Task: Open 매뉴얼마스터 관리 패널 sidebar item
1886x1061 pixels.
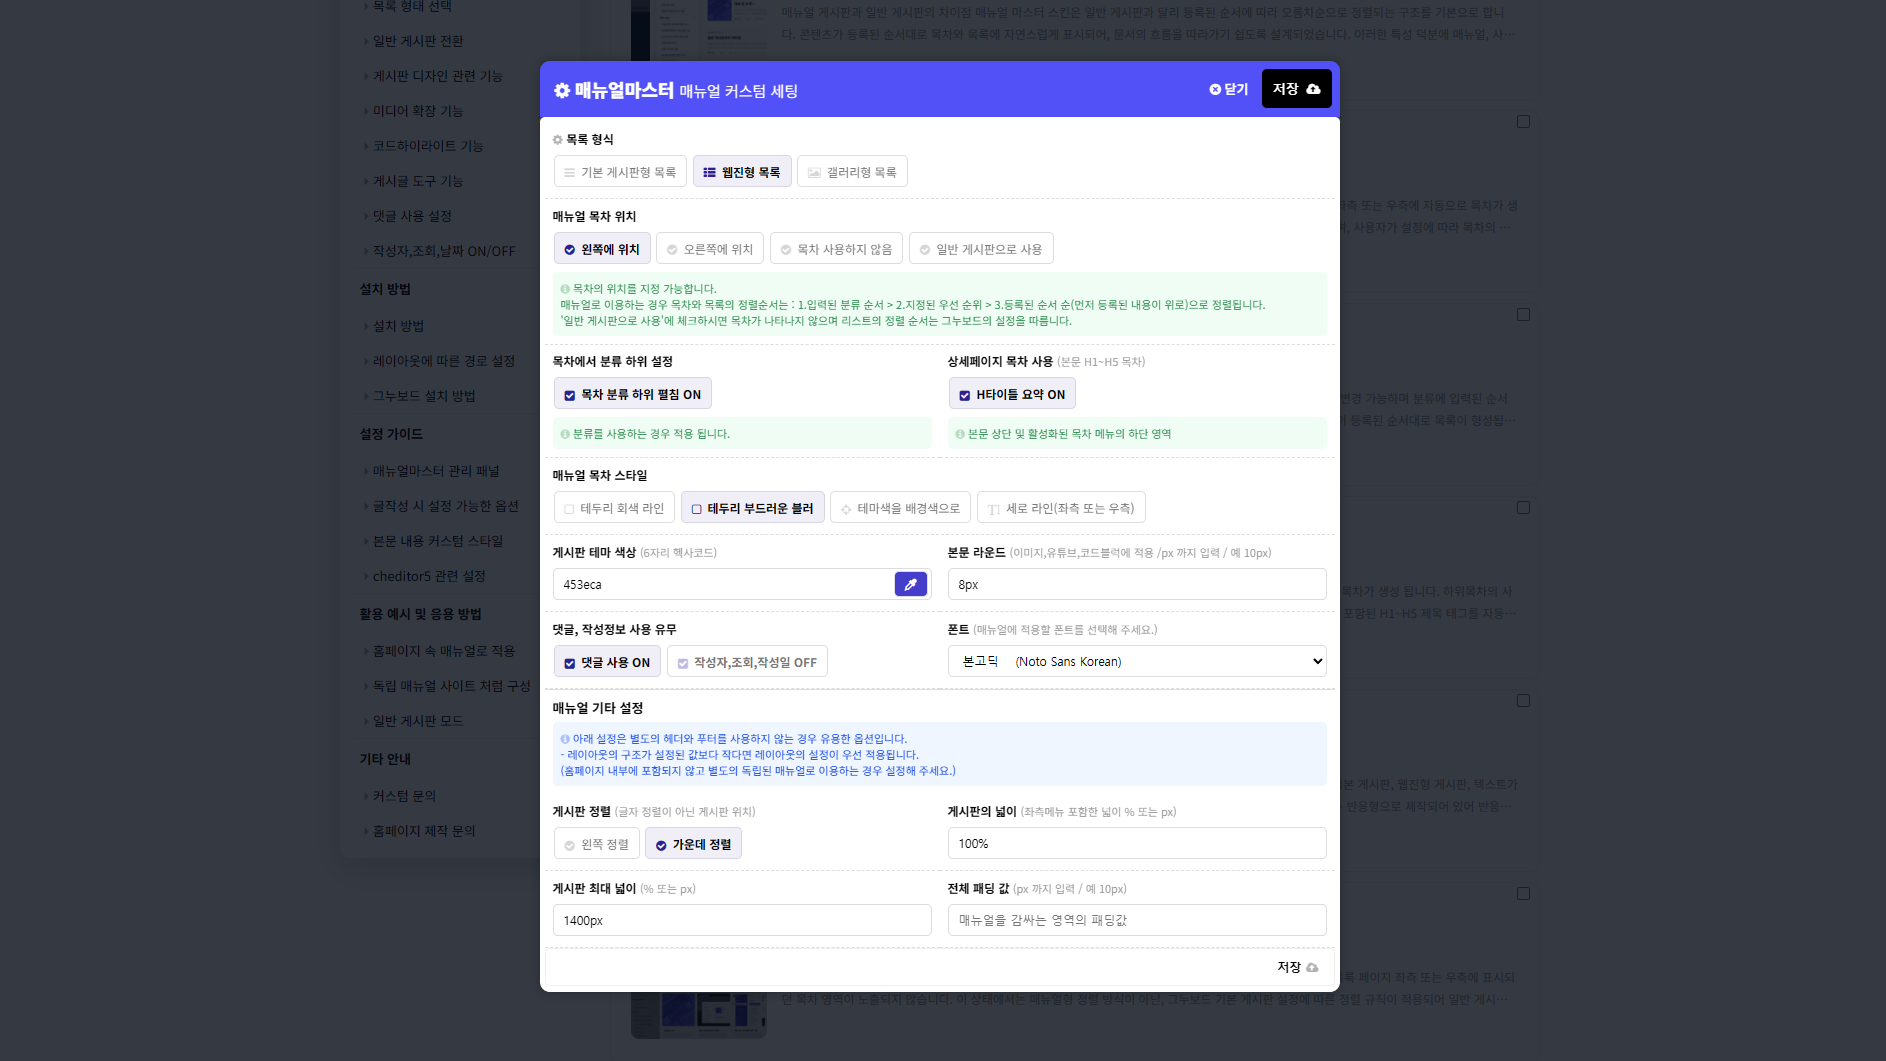Action: [x=436, y=471]
